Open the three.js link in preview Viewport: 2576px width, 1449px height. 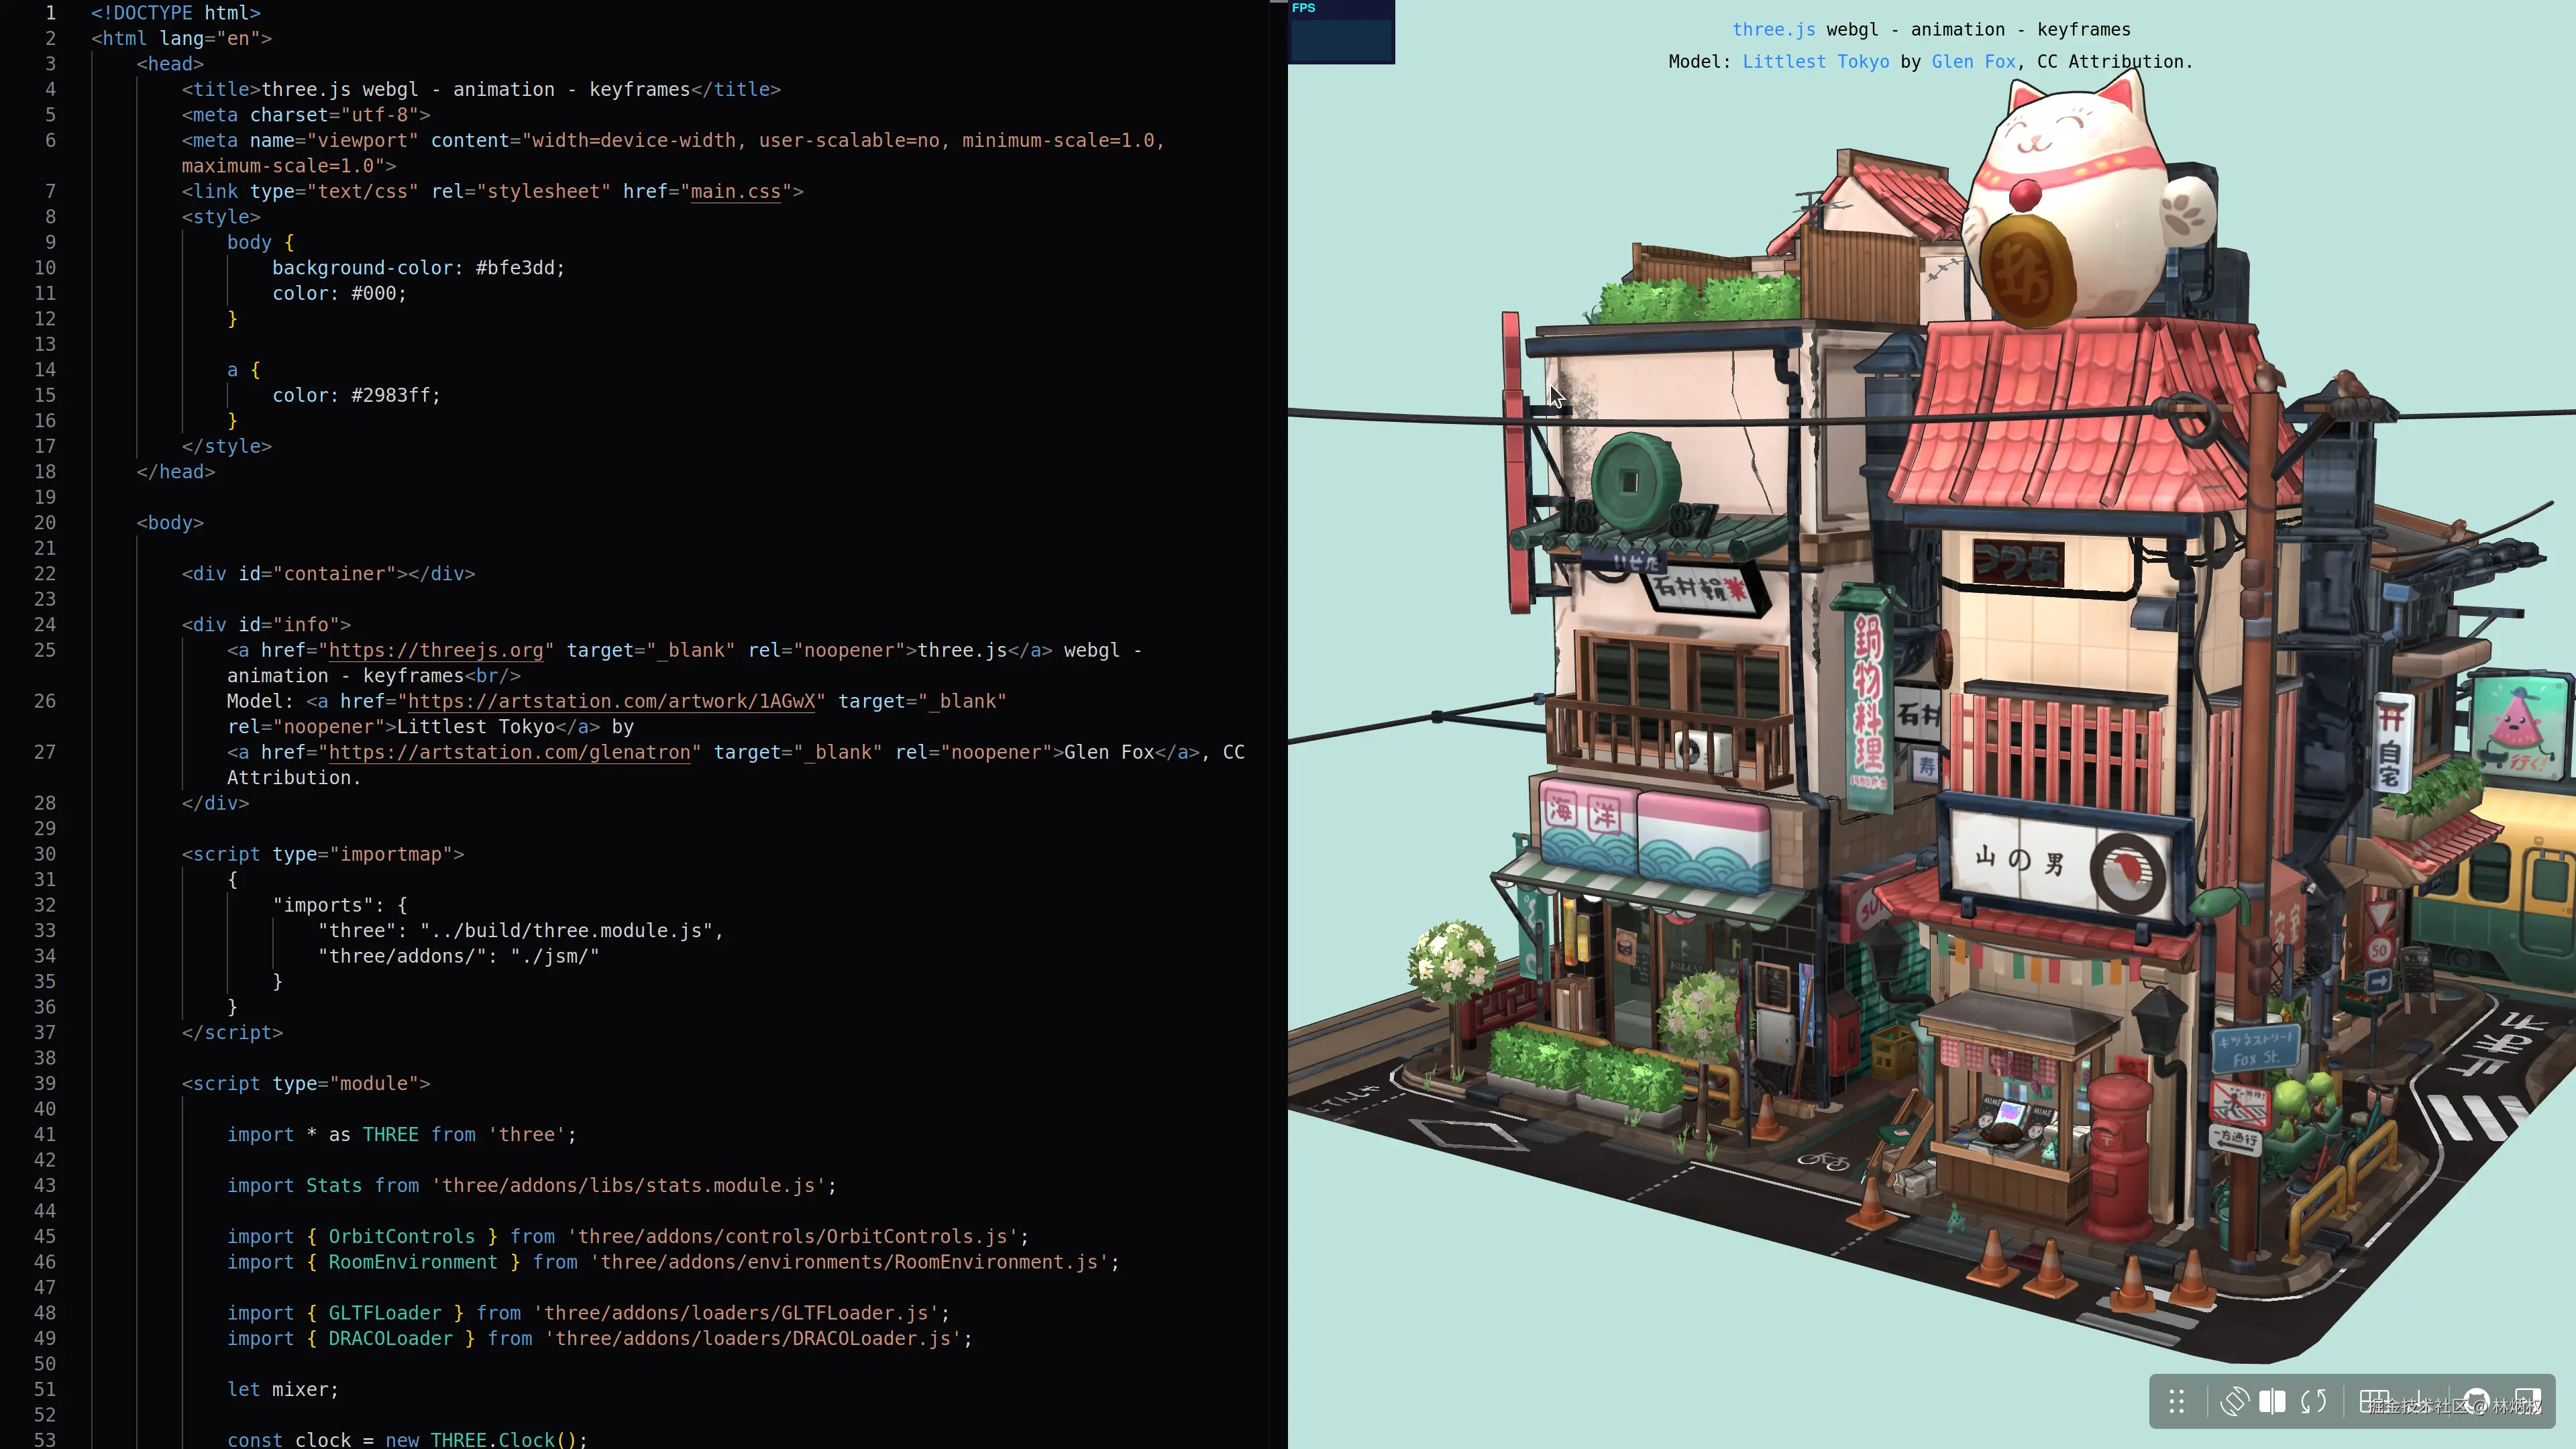[1773, 30]
